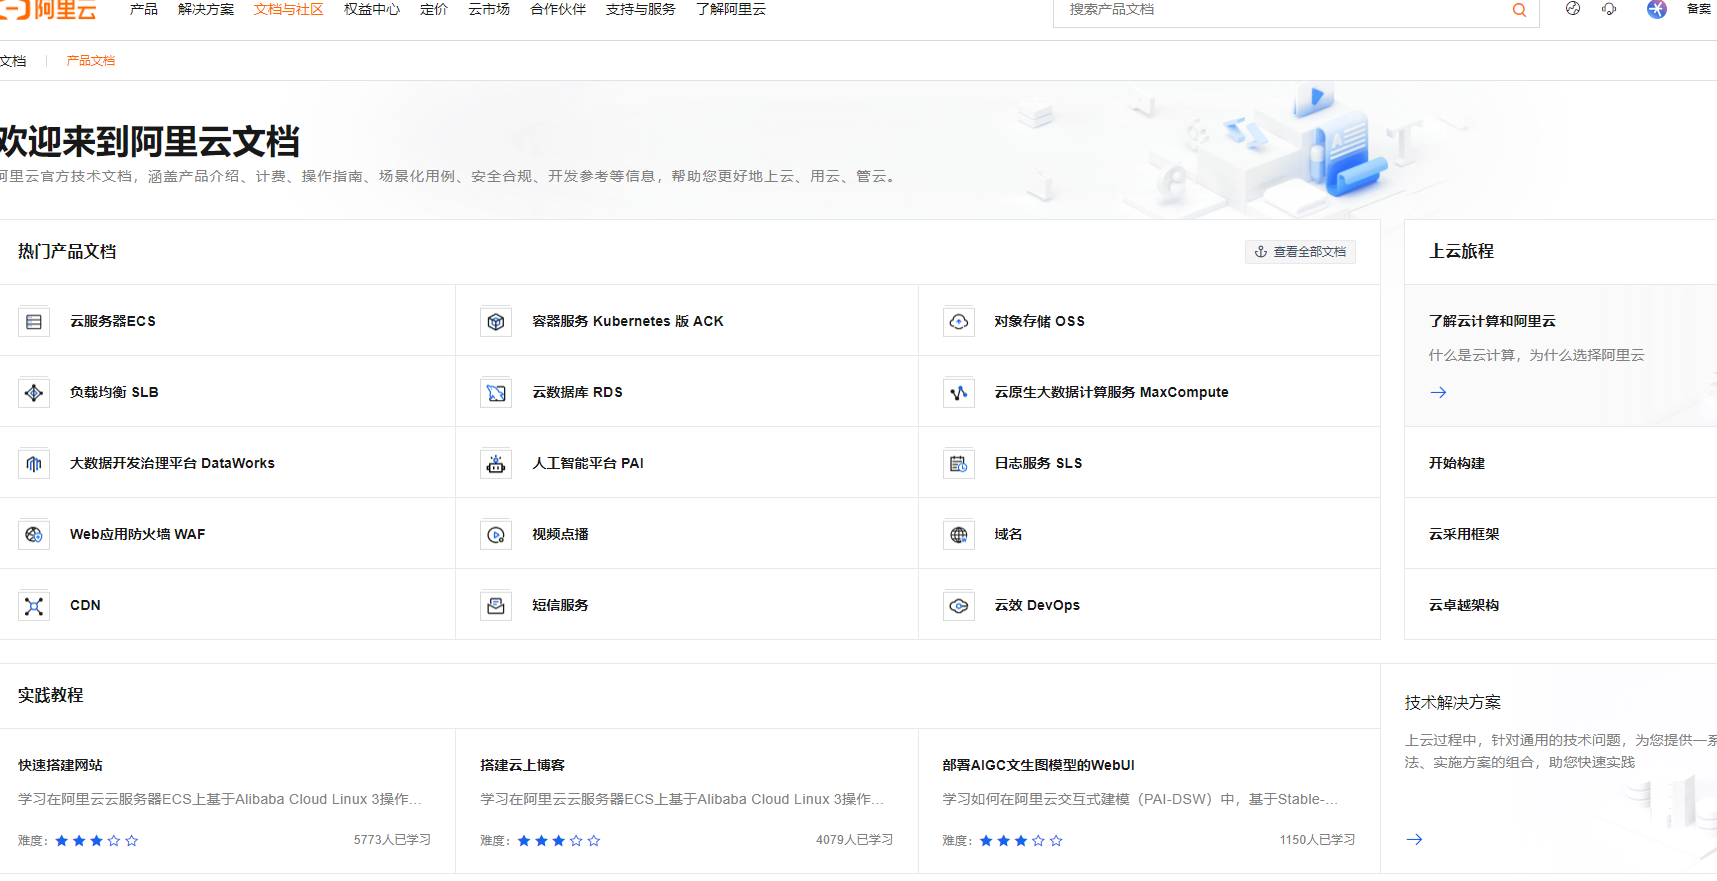This screenshot has width=1717, height=881.
Task: Click the 日志服务 SLS icon
Action: (959, 463)
